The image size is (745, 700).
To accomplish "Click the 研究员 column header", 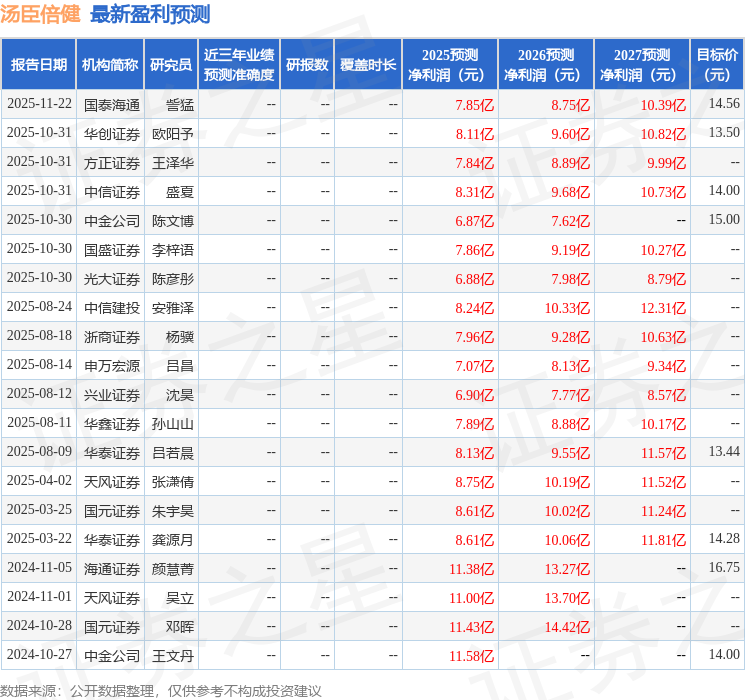I will coord(171,64).
